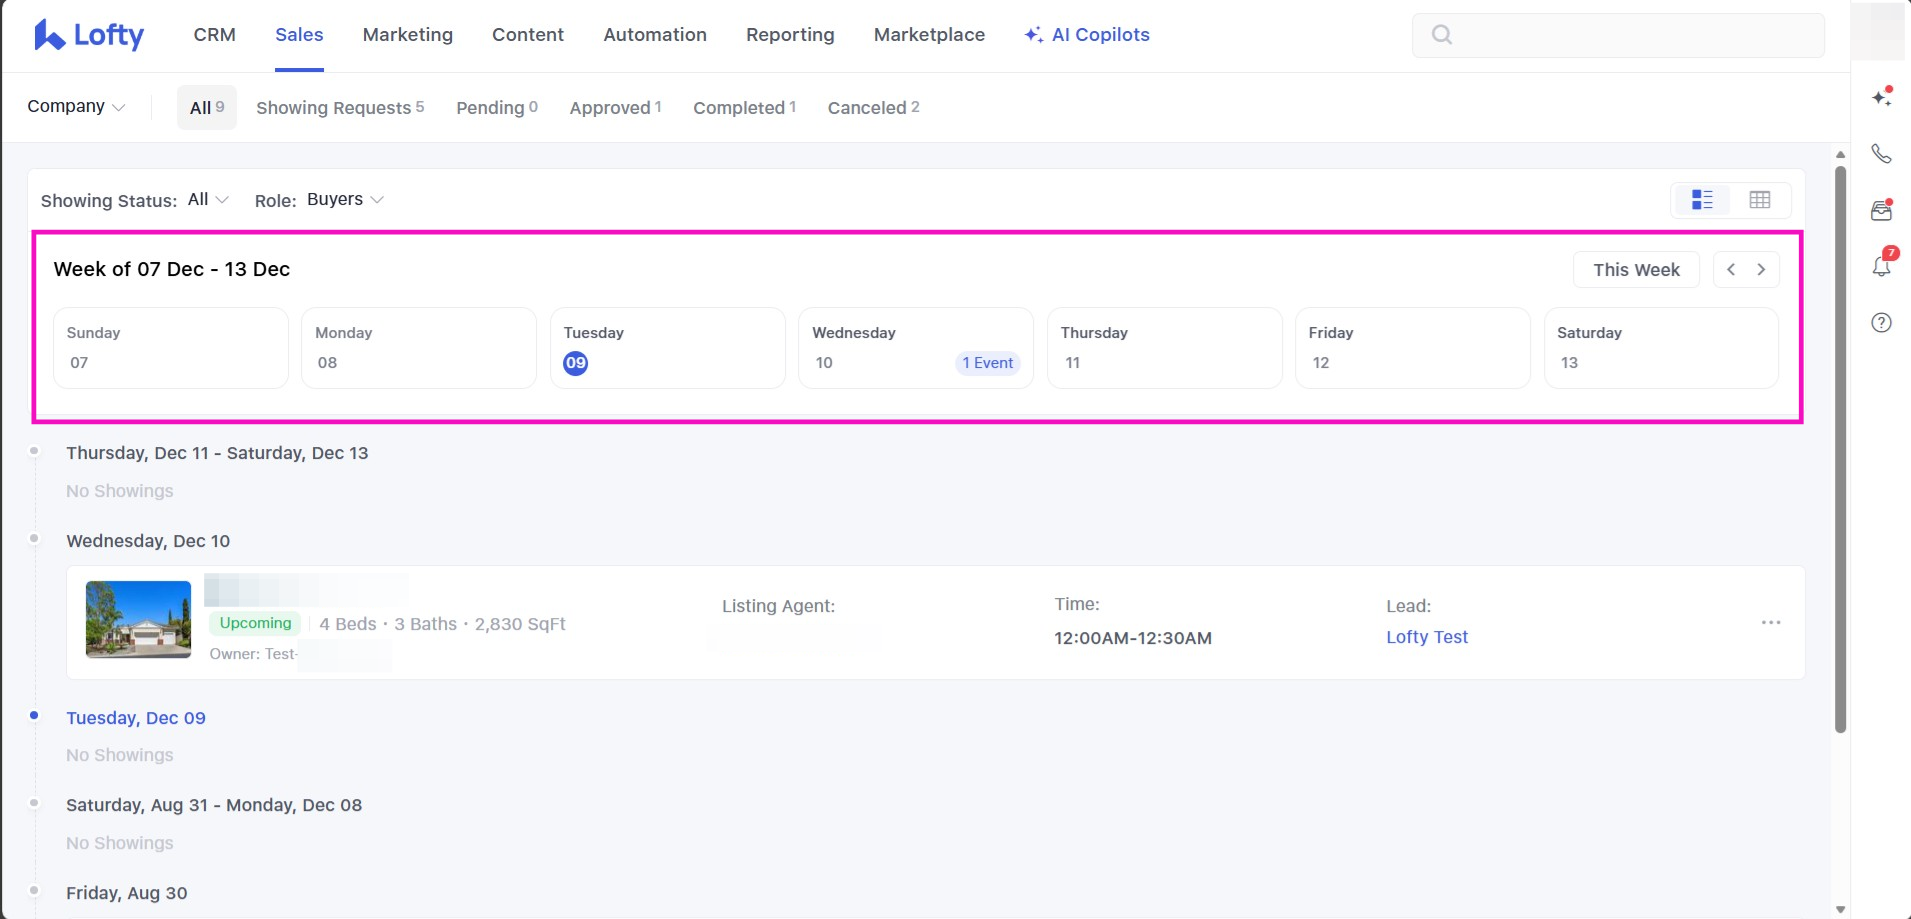Go to previous week arrow
This screenshot has width=1911, height=919.
1731,269
